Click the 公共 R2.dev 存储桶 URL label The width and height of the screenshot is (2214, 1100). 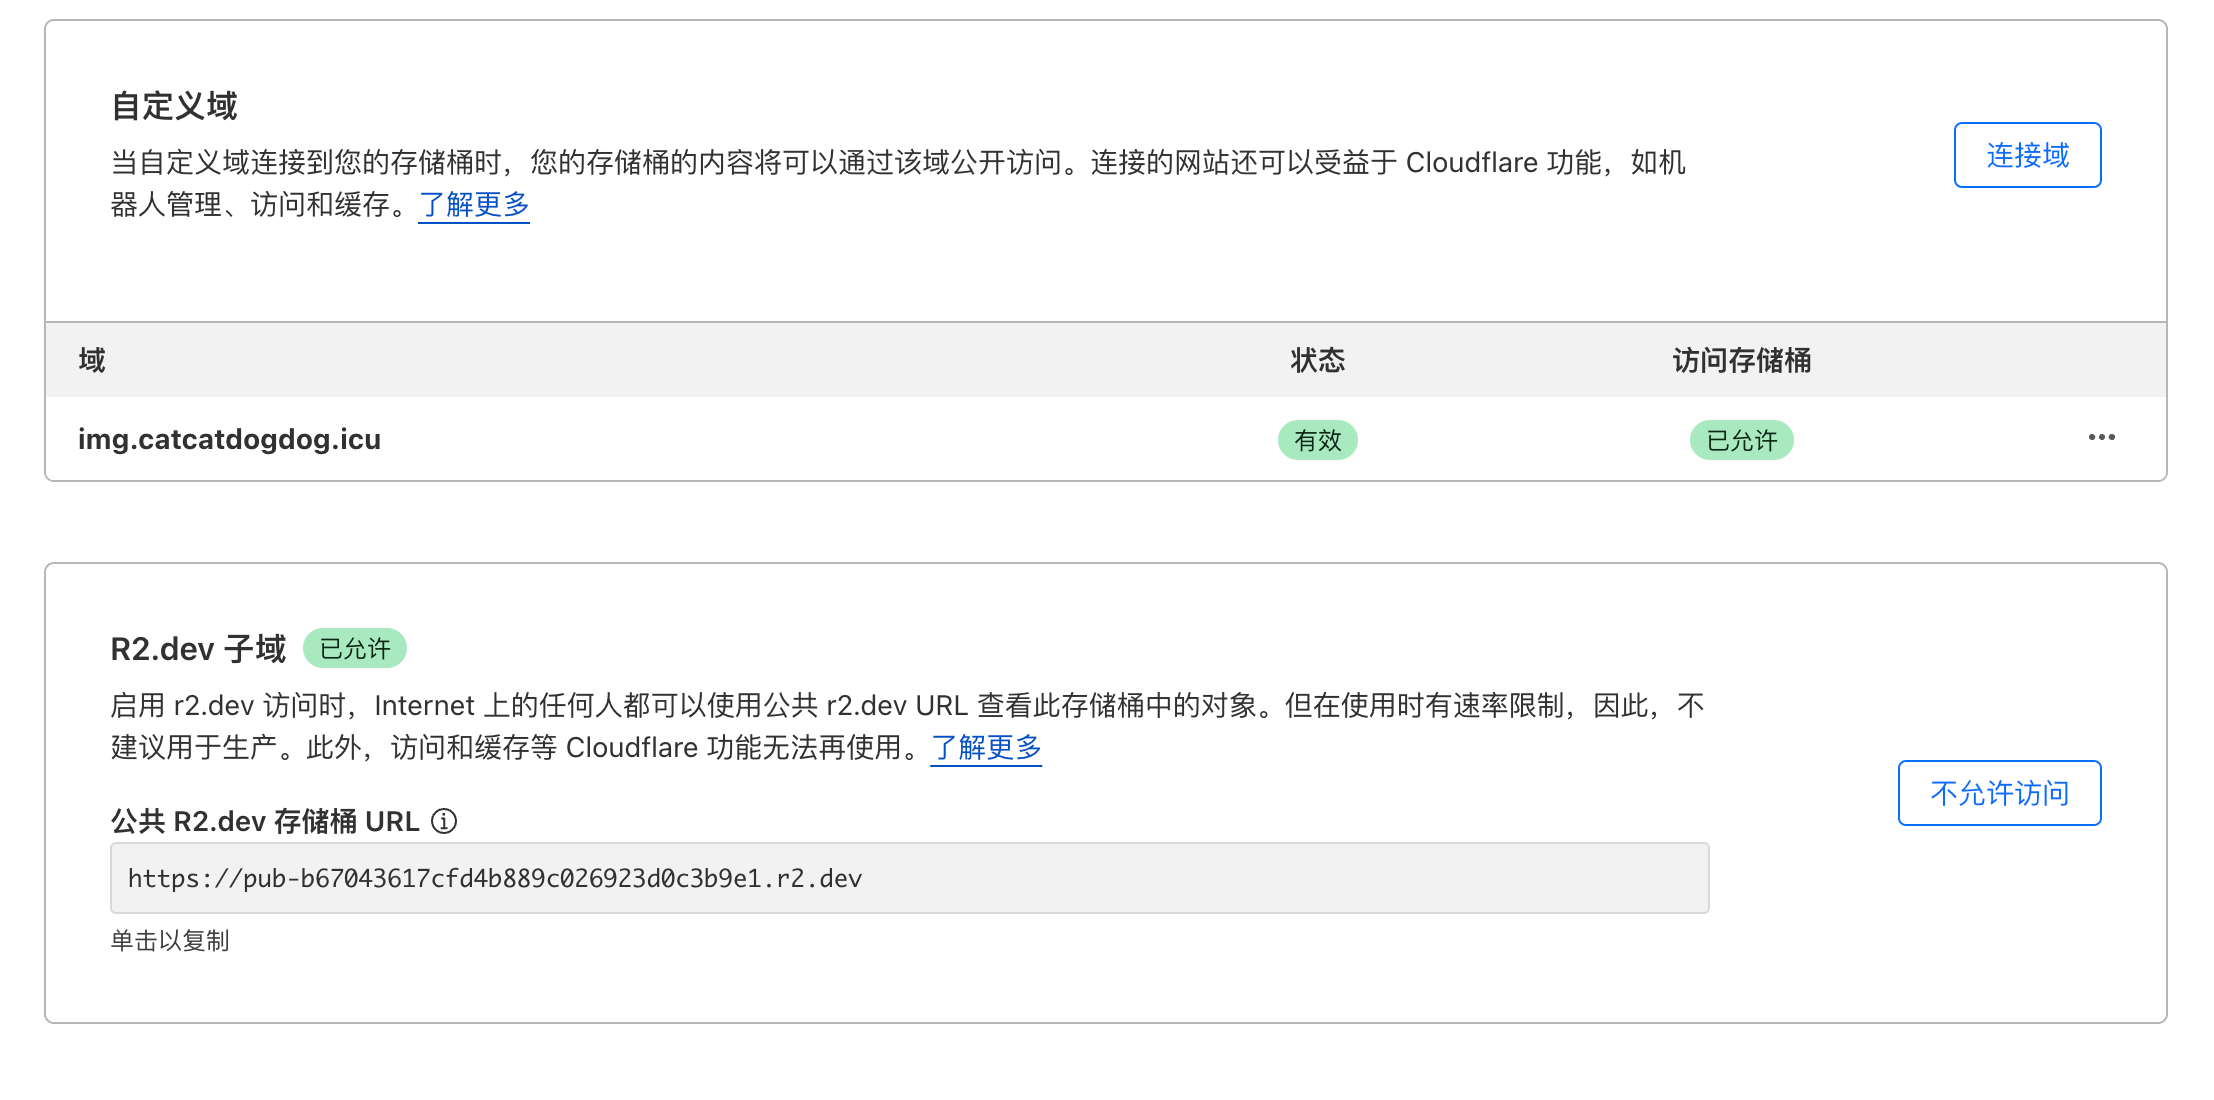tap(265, 821)
